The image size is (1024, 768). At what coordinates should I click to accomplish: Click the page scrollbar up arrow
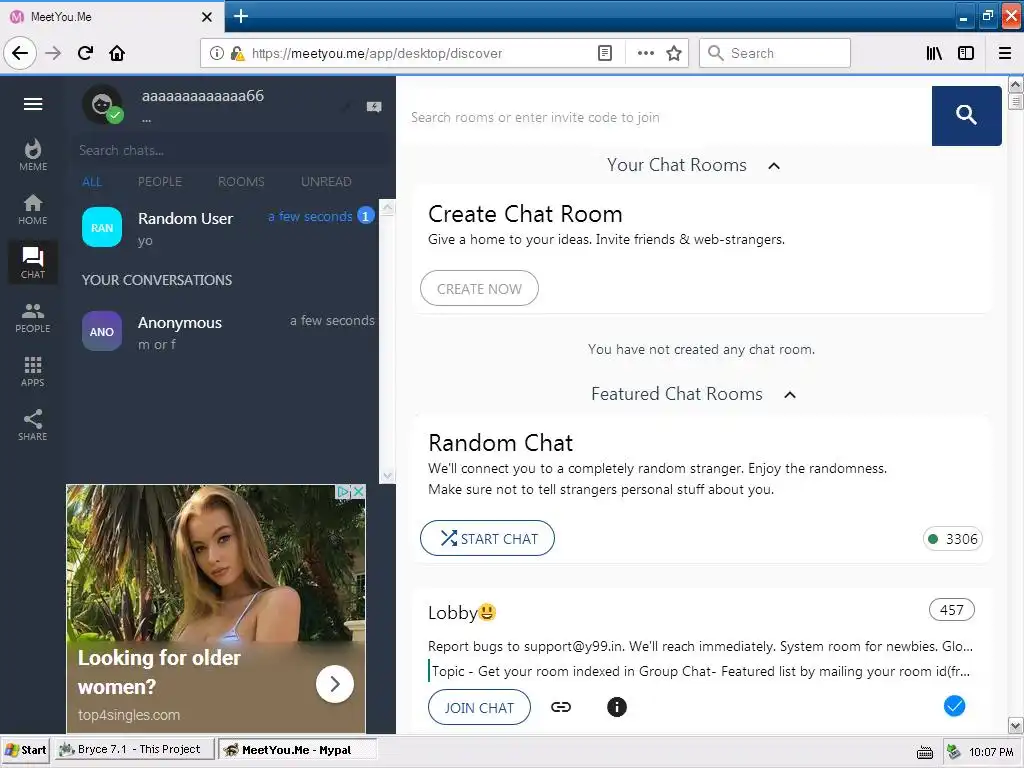pos(1016,85)
